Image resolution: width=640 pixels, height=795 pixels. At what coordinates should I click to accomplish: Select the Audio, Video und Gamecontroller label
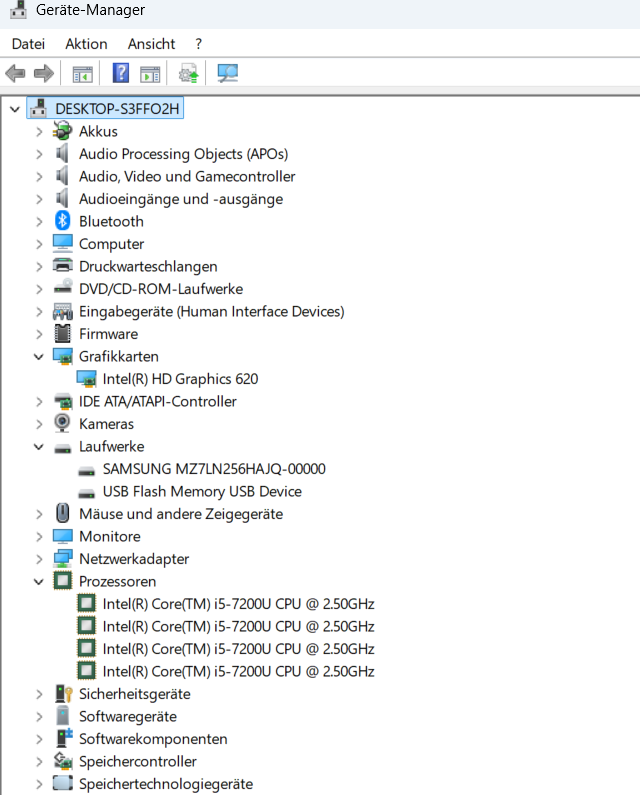187,176
